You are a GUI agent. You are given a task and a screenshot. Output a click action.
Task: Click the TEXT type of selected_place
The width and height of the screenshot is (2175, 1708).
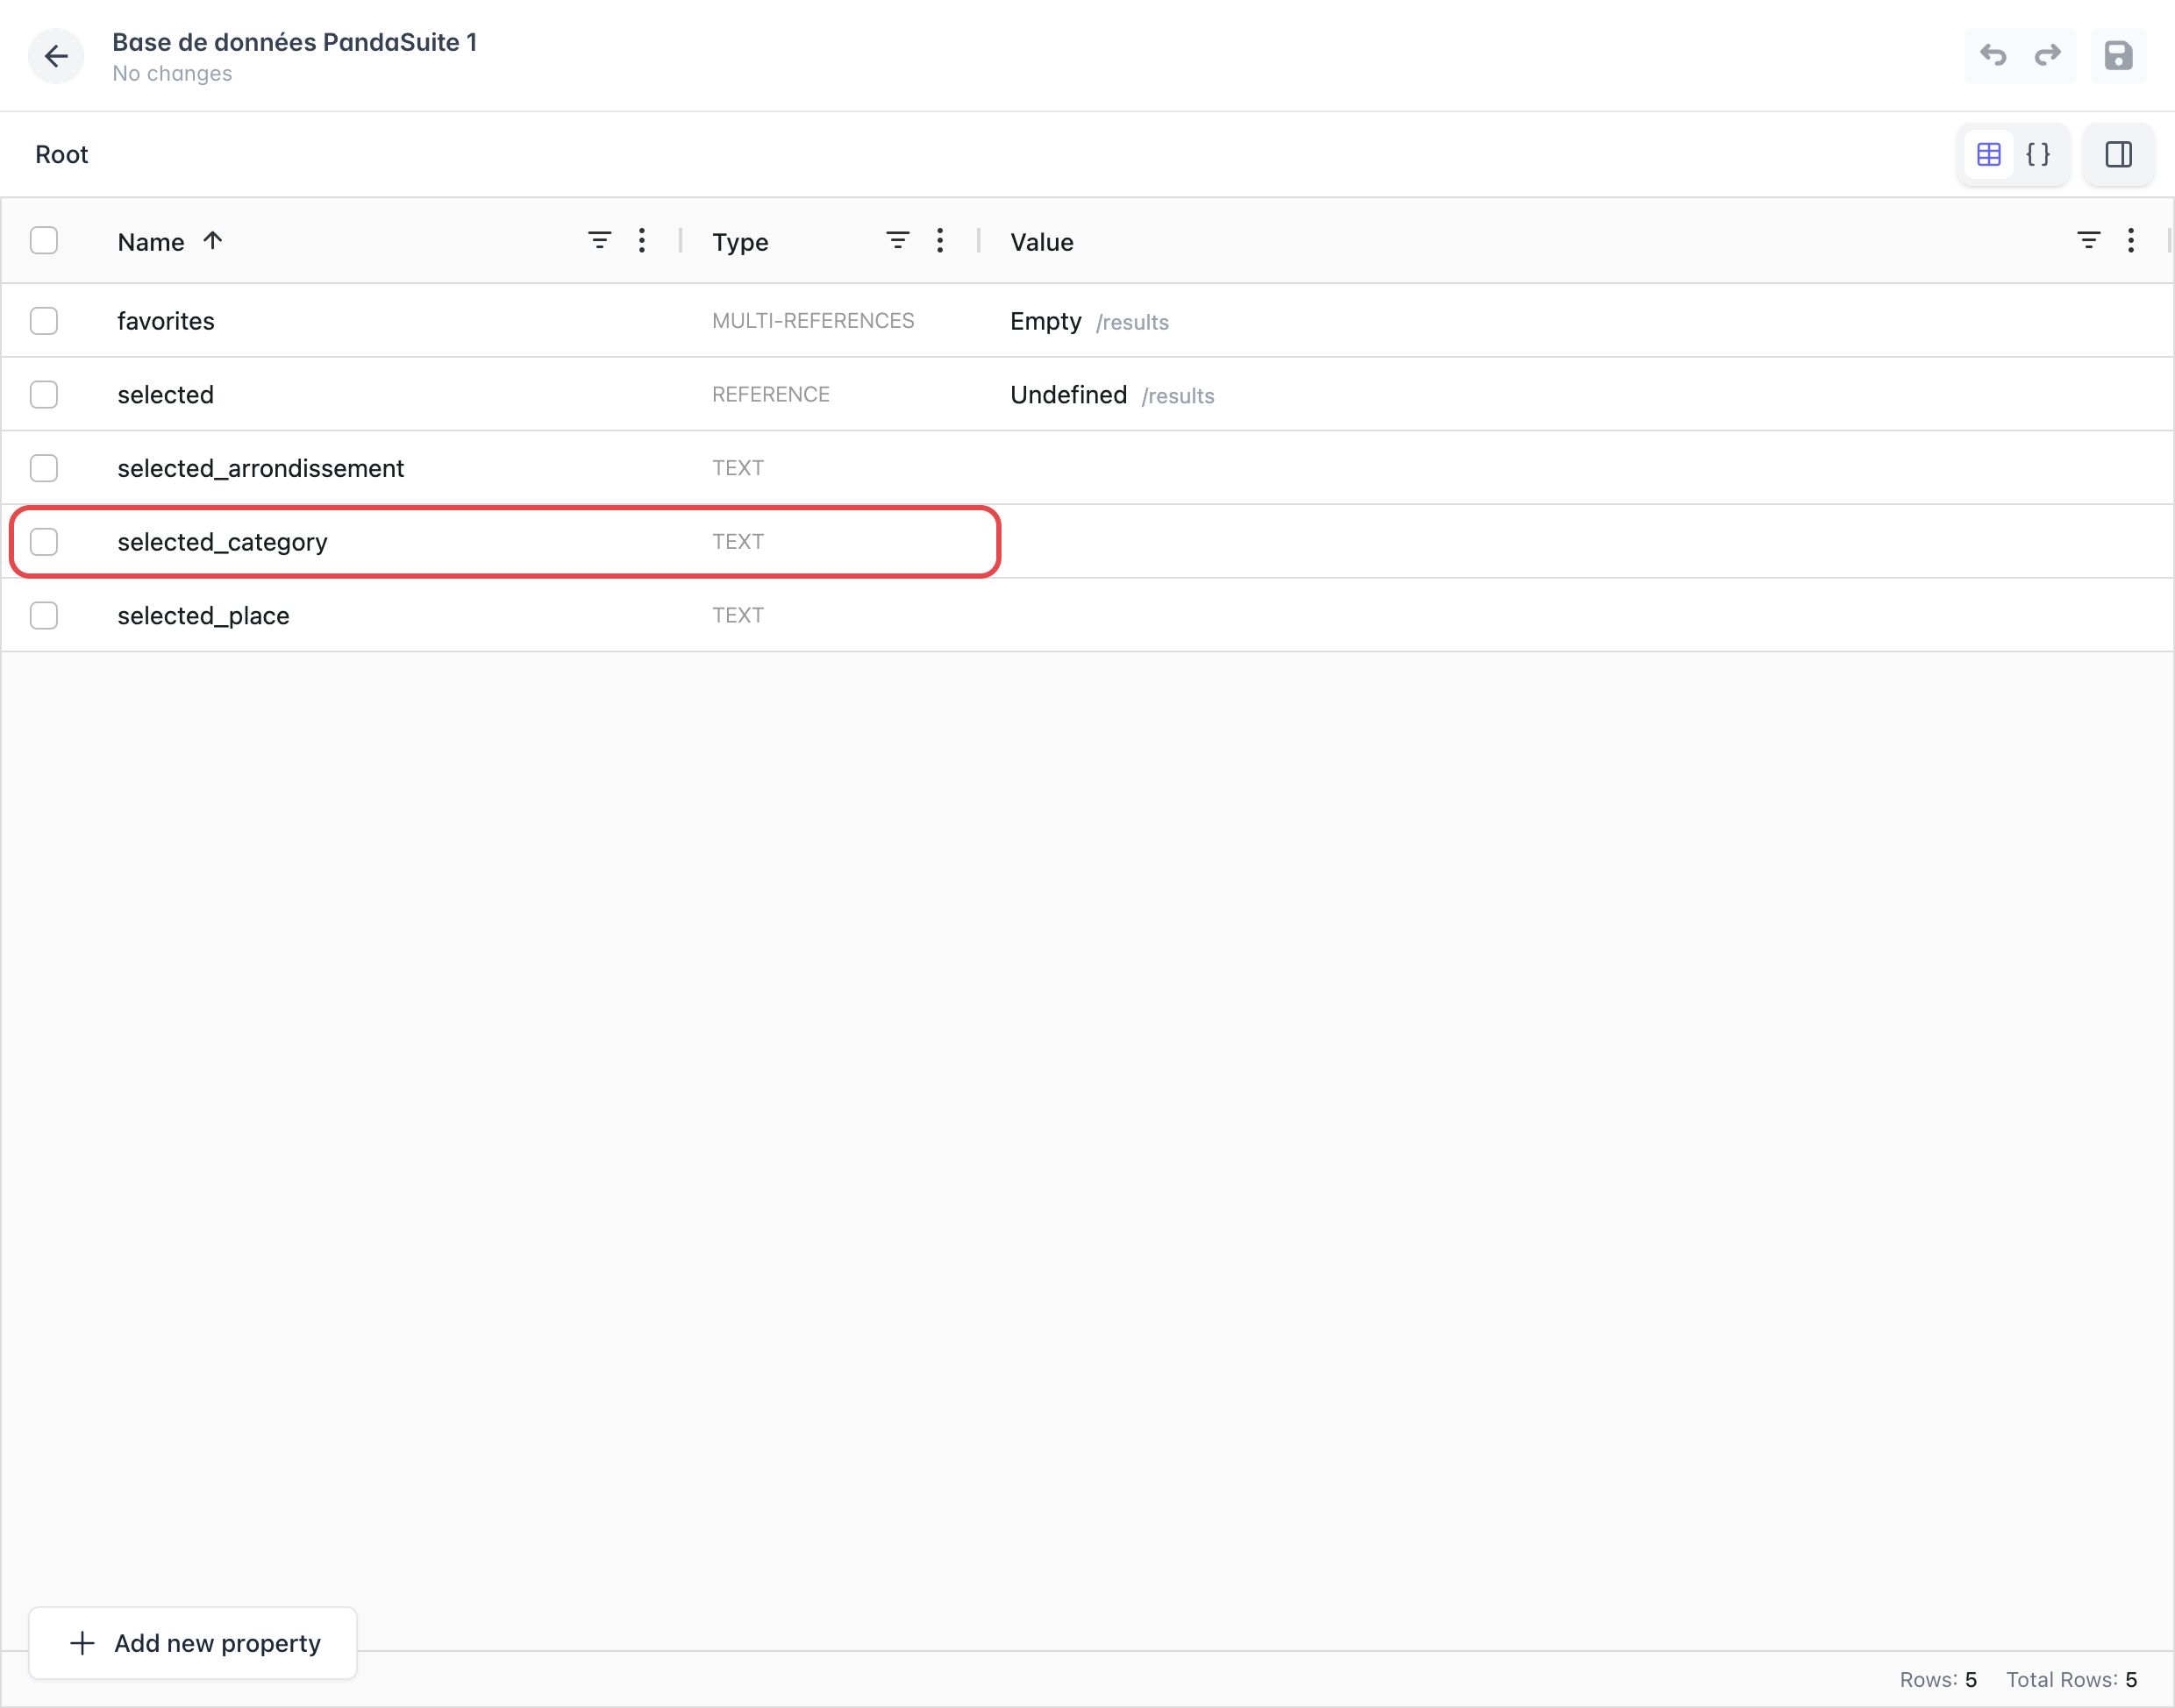[738, 615]
